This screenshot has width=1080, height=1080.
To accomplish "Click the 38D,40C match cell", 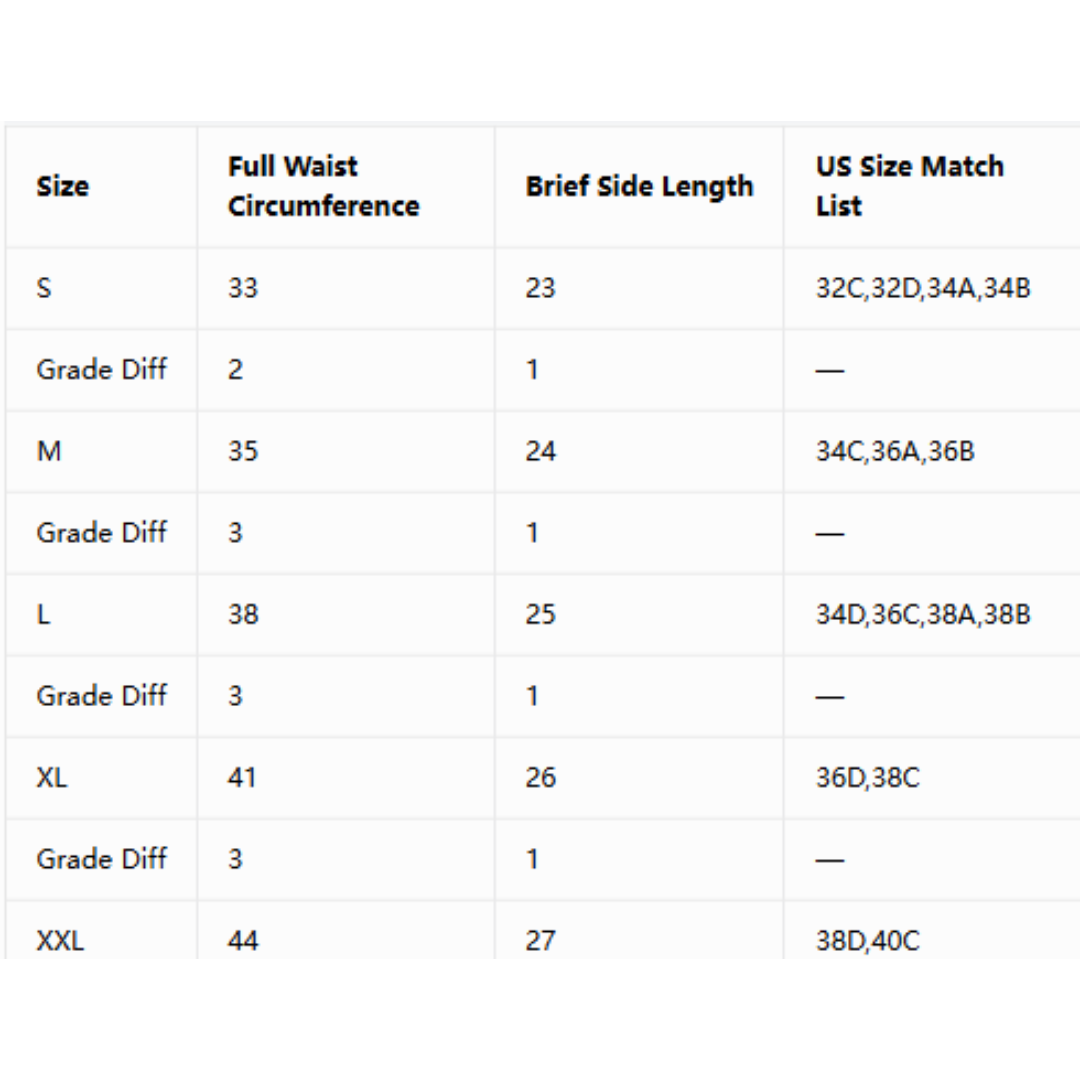I will point(868,941).
